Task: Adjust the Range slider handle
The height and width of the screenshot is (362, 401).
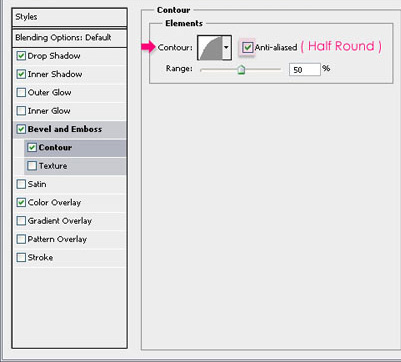Action: (x=241, y=70)
